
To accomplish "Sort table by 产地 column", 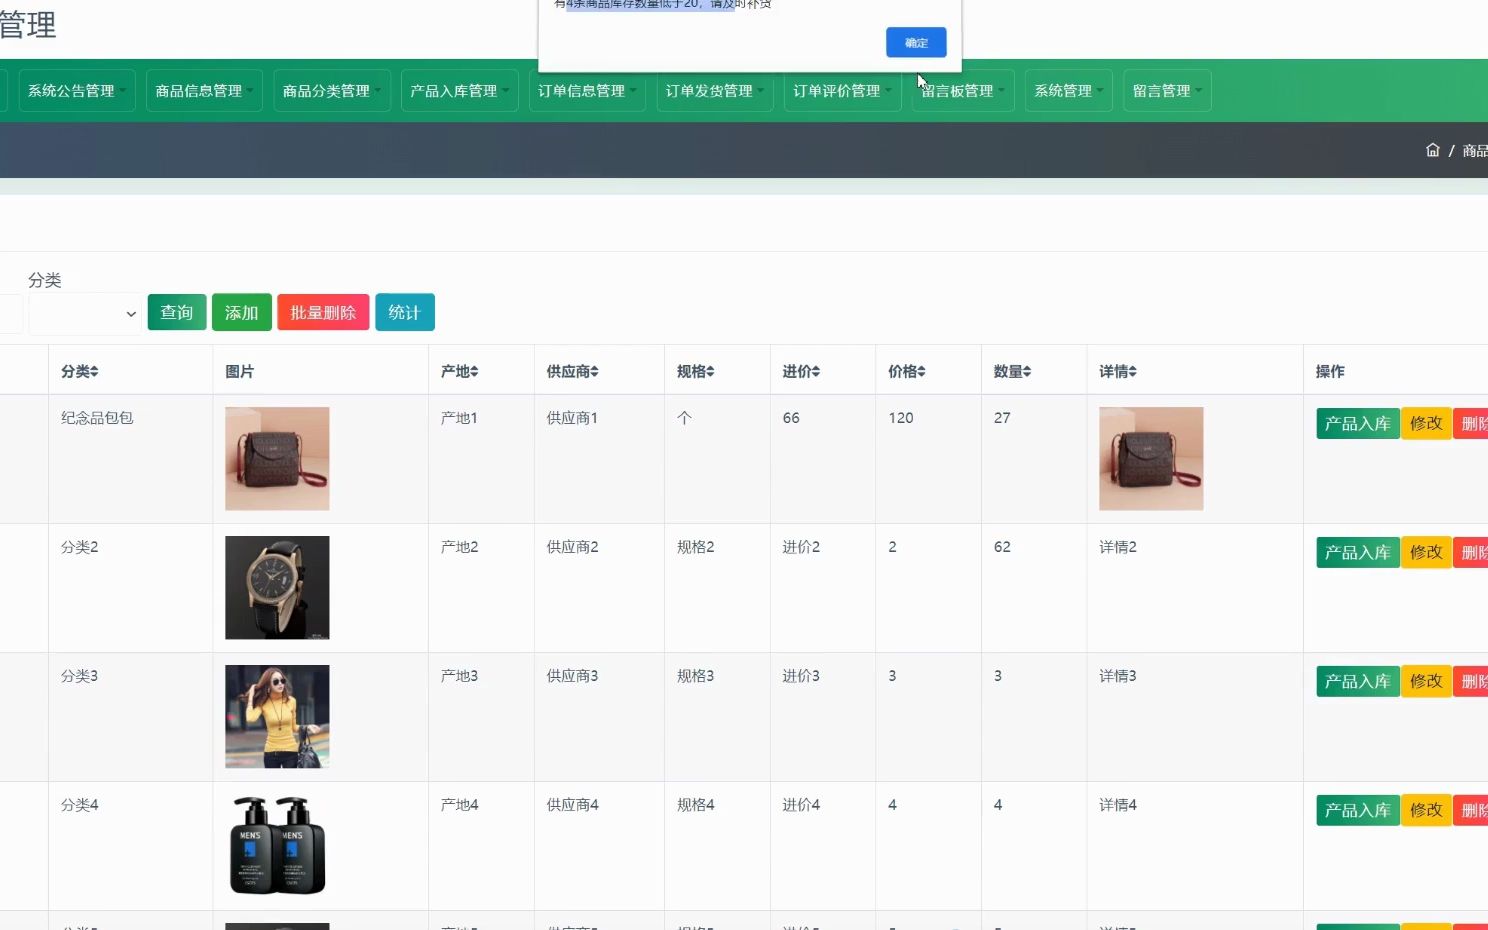I will 460,371.
